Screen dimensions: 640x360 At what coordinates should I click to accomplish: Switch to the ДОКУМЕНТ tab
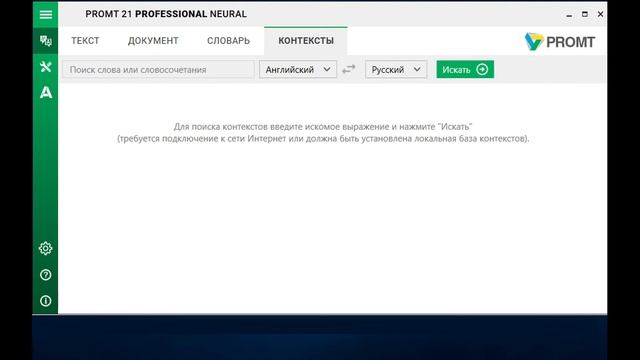point(153,41)
